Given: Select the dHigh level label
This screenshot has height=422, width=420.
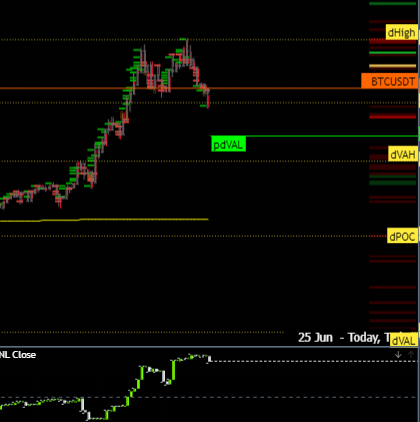Looking at the screenshot, I should [402, 32].
